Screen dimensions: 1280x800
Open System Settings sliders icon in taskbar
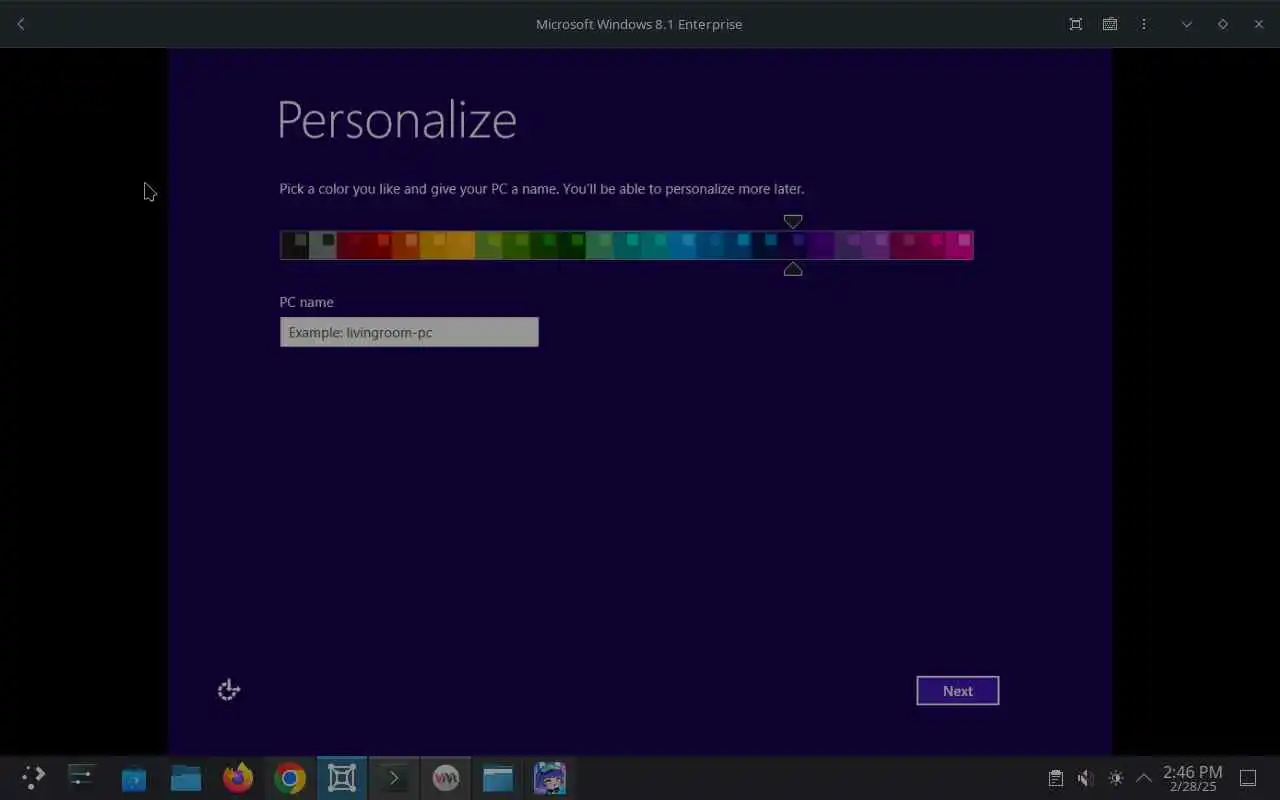(x=81, y=778)
